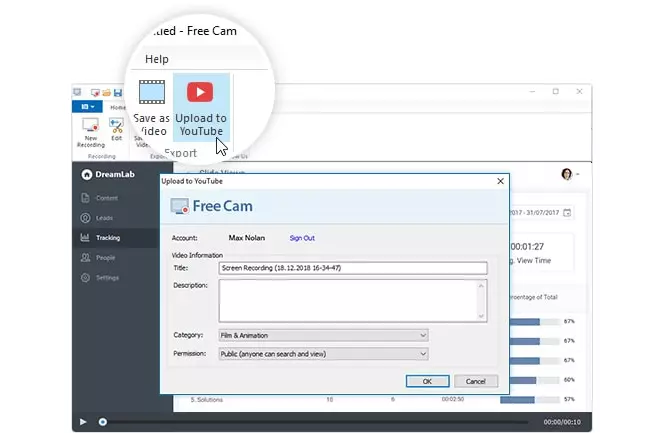
Task: Maximize the Free Cam window
Action: click(556, 91)
